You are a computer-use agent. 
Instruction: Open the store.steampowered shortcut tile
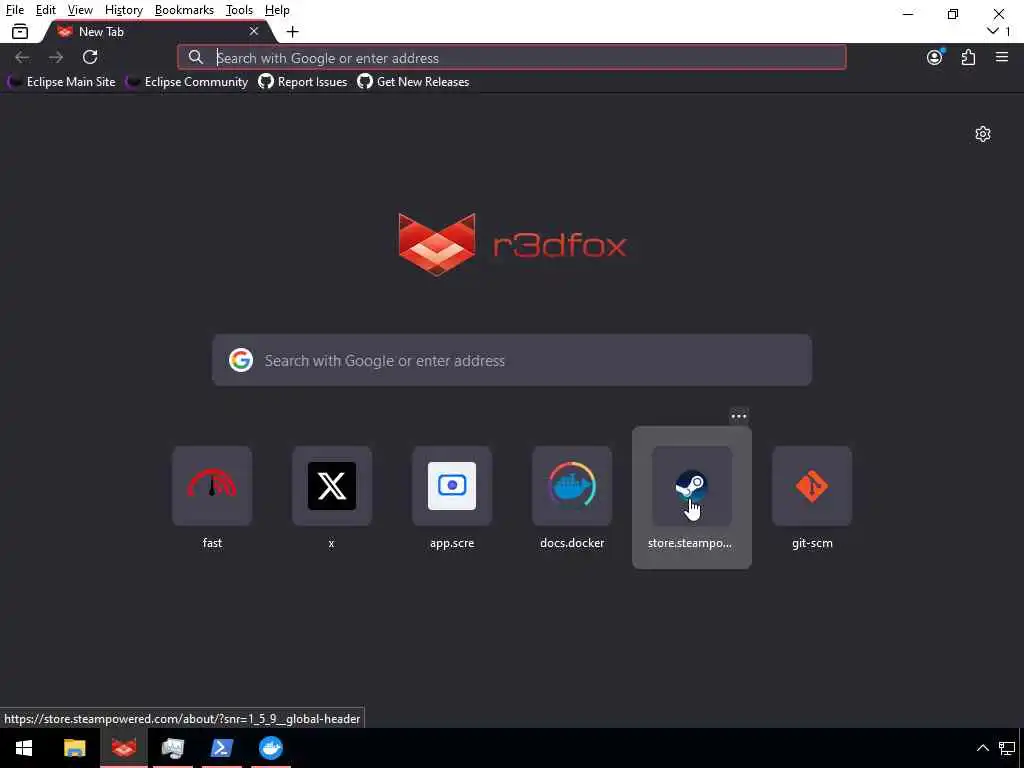(692, 498)
